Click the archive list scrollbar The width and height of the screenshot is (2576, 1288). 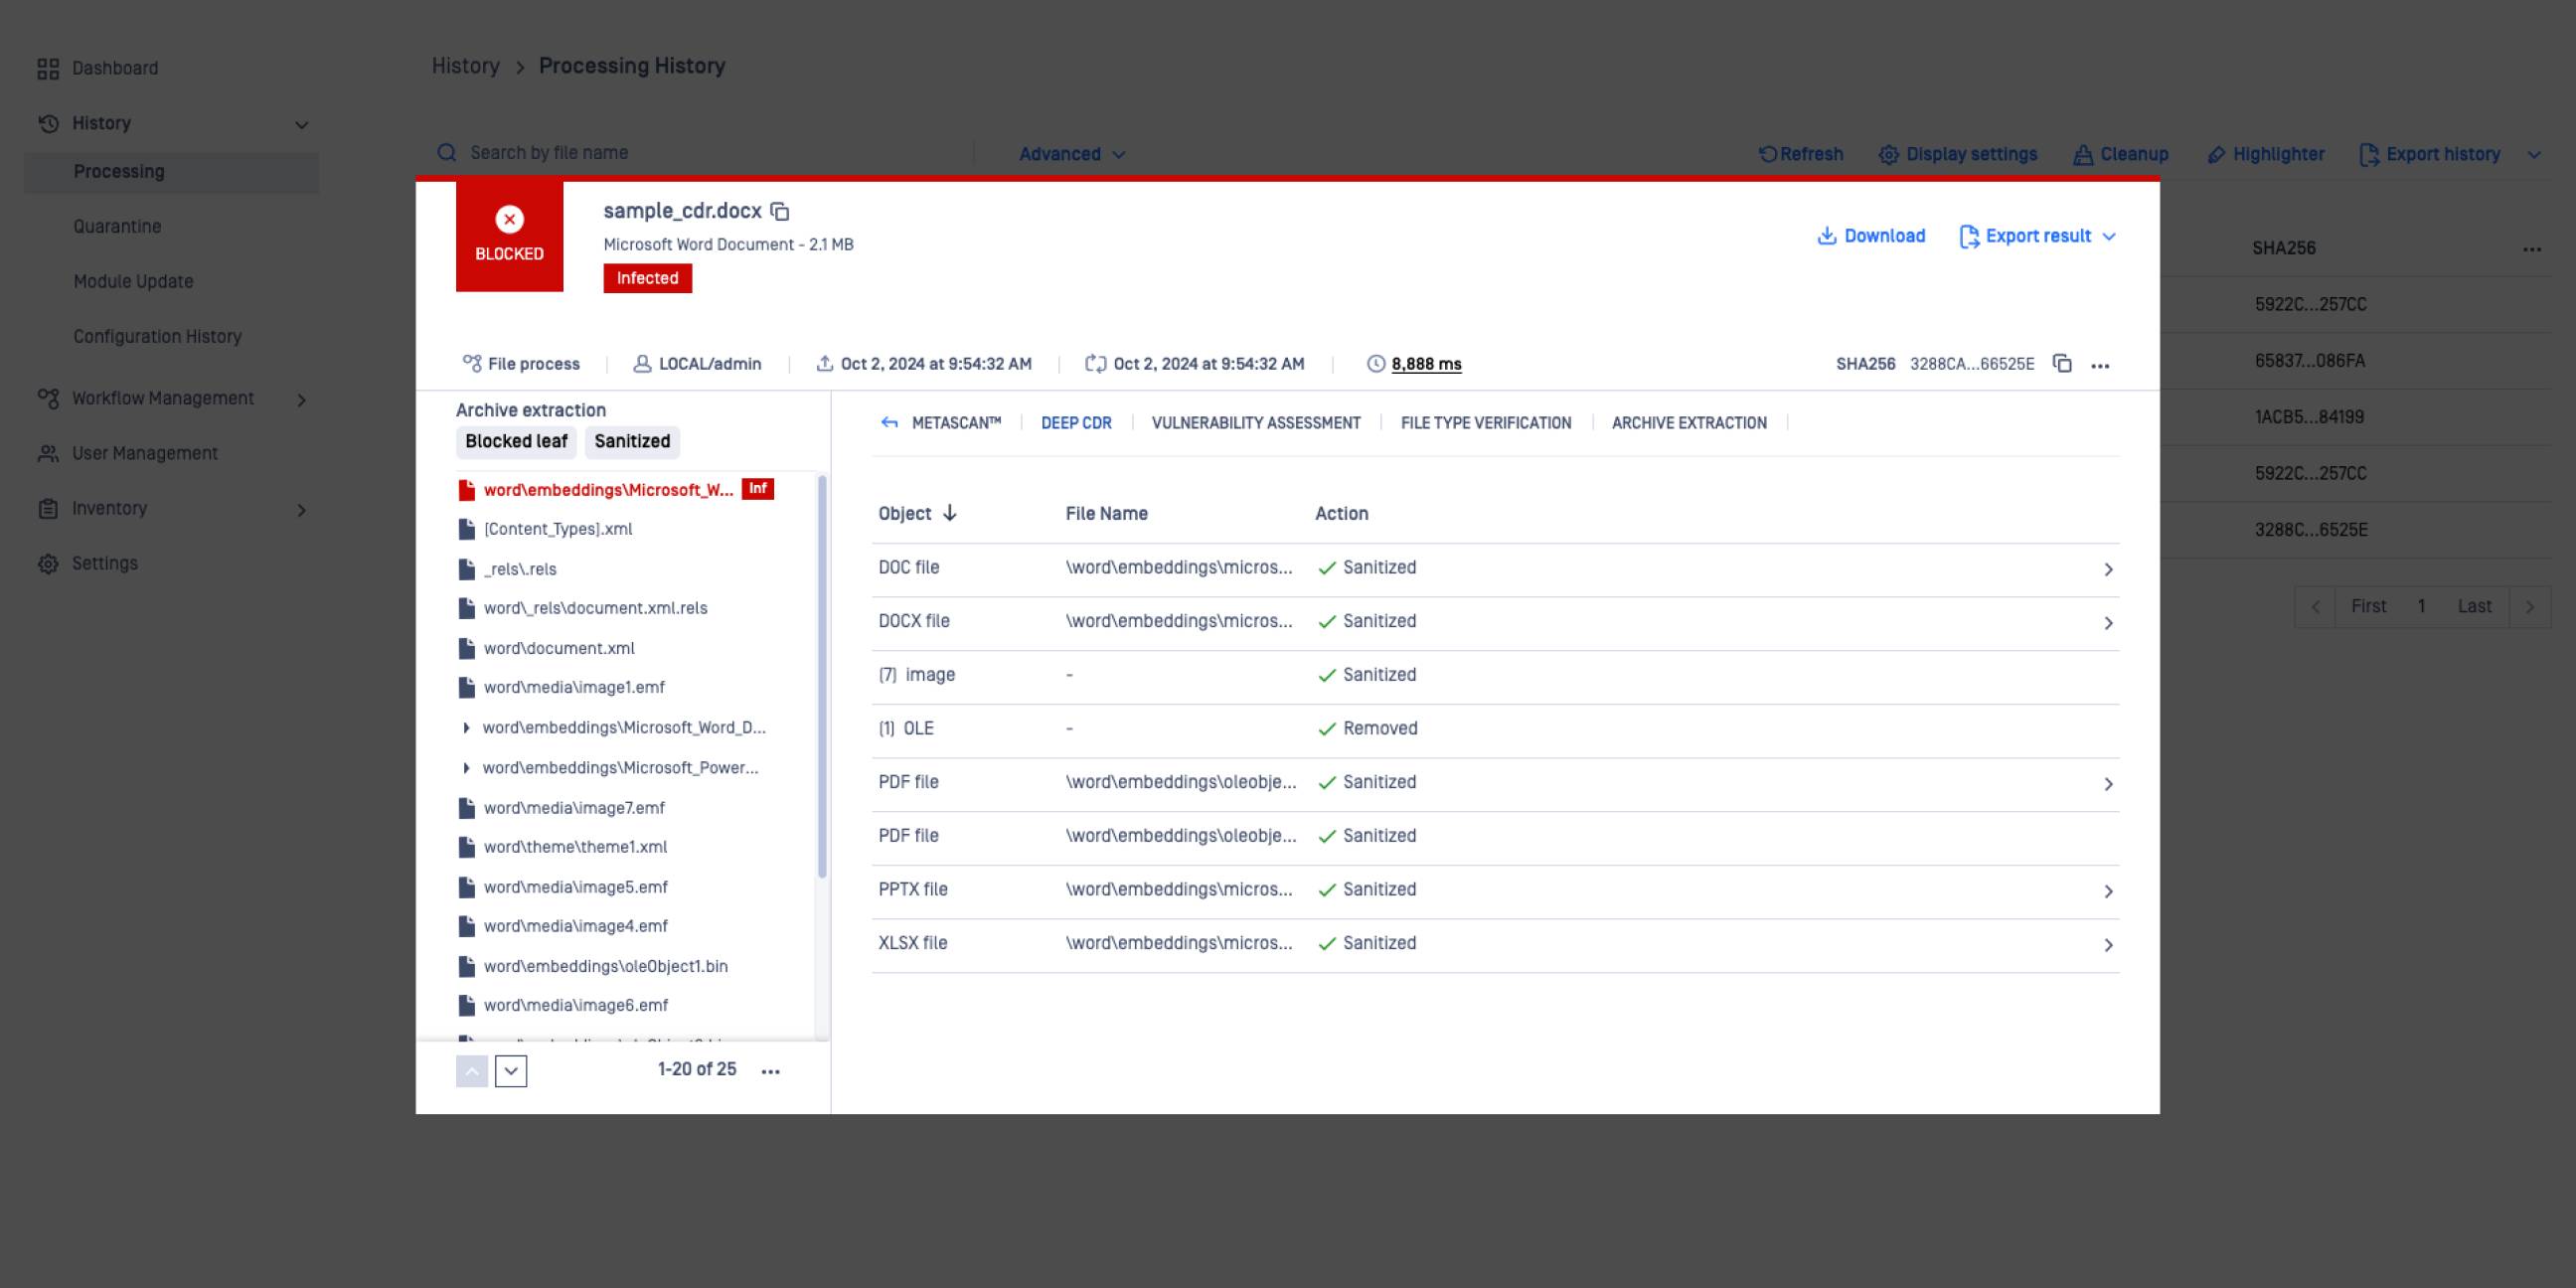pyautogui.click(x=822, y=678)
